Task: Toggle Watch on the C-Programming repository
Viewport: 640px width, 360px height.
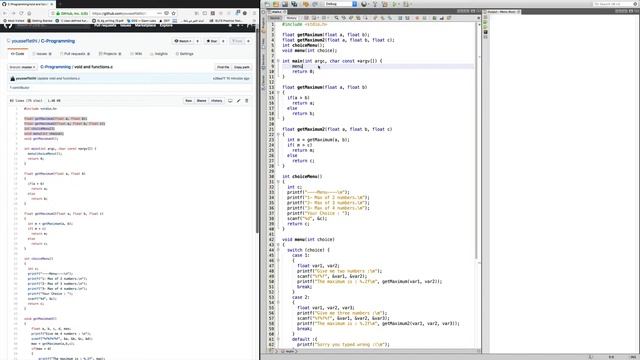Action: coord(183,41)
